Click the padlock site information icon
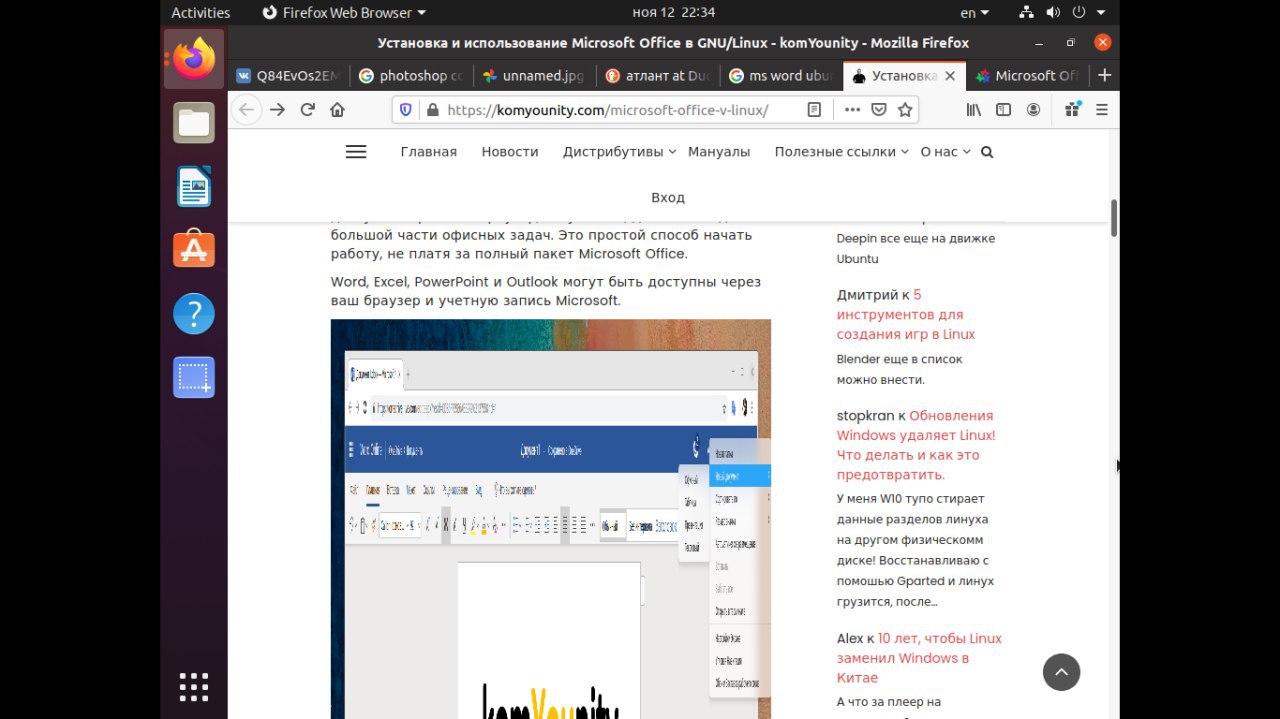1280x719 pixels. (x=432, y=110)
